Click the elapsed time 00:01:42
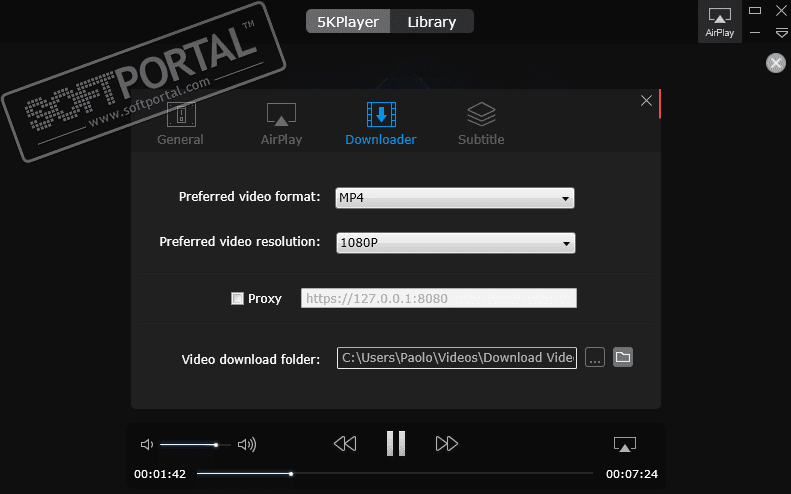Screen dimensions: 791x494 (x=160, y=474)
